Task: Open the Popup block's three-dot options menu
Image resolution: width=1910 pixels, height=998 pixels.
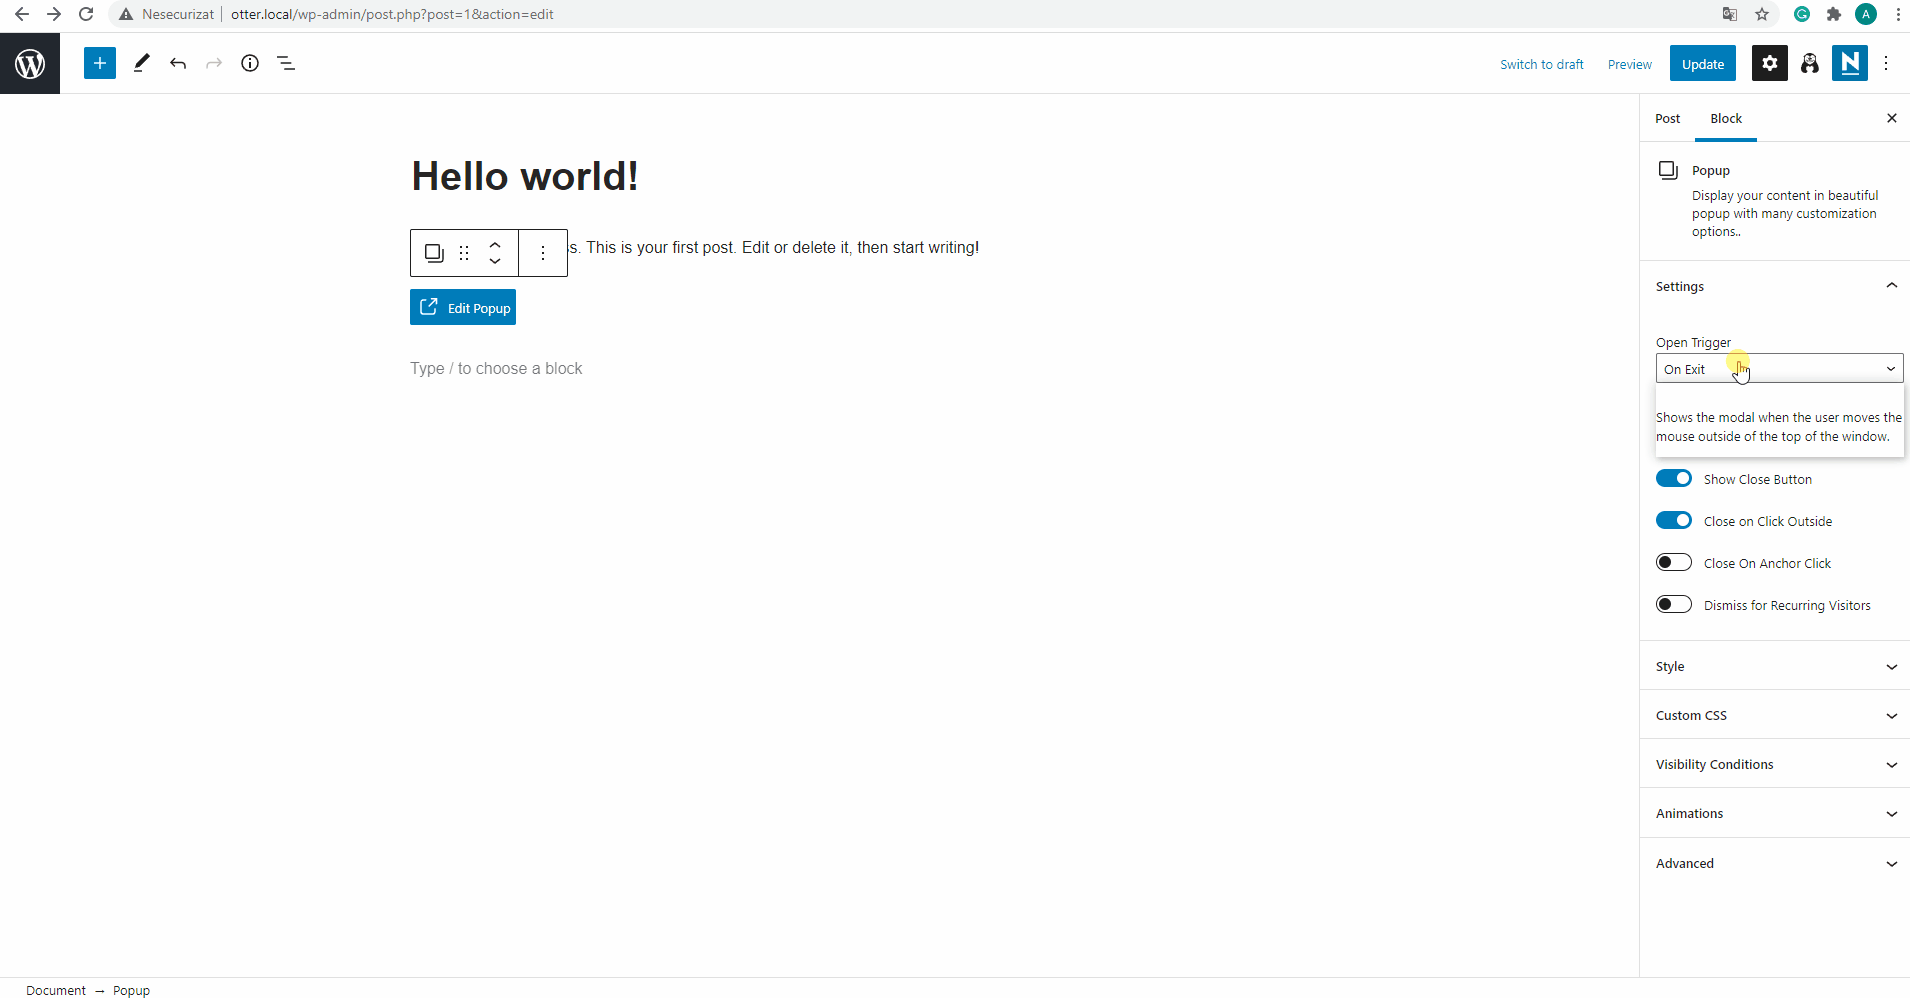Action: (543, 253)
